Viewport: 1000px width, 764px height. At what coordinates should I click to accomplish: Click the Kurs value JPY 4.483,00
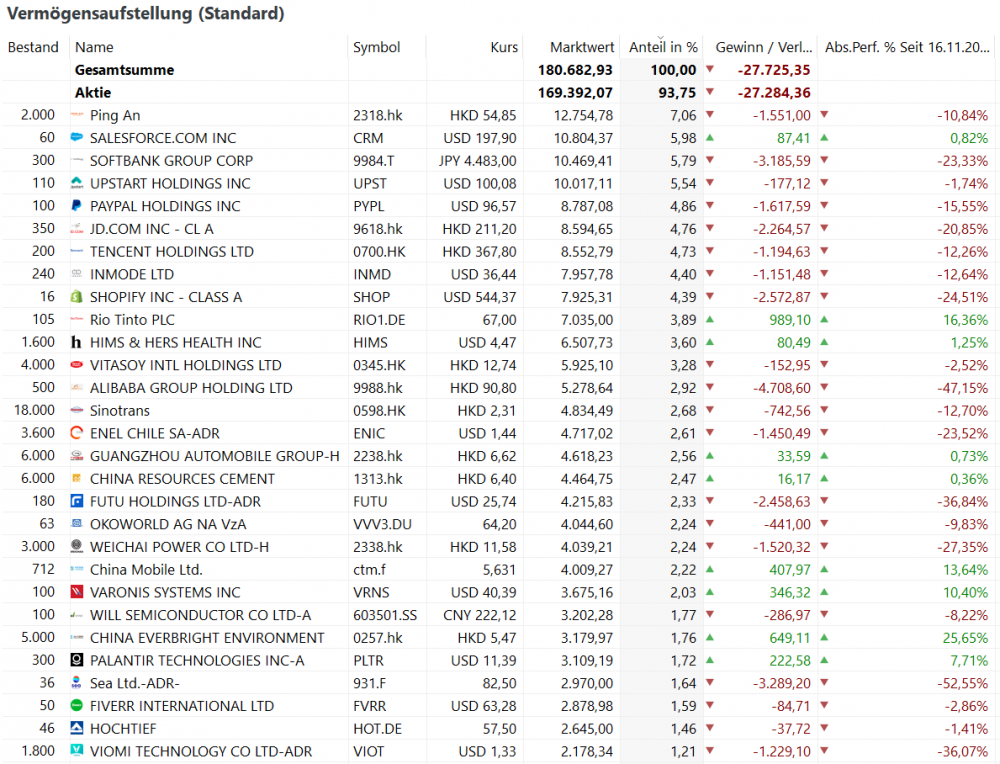coord(478,161)
